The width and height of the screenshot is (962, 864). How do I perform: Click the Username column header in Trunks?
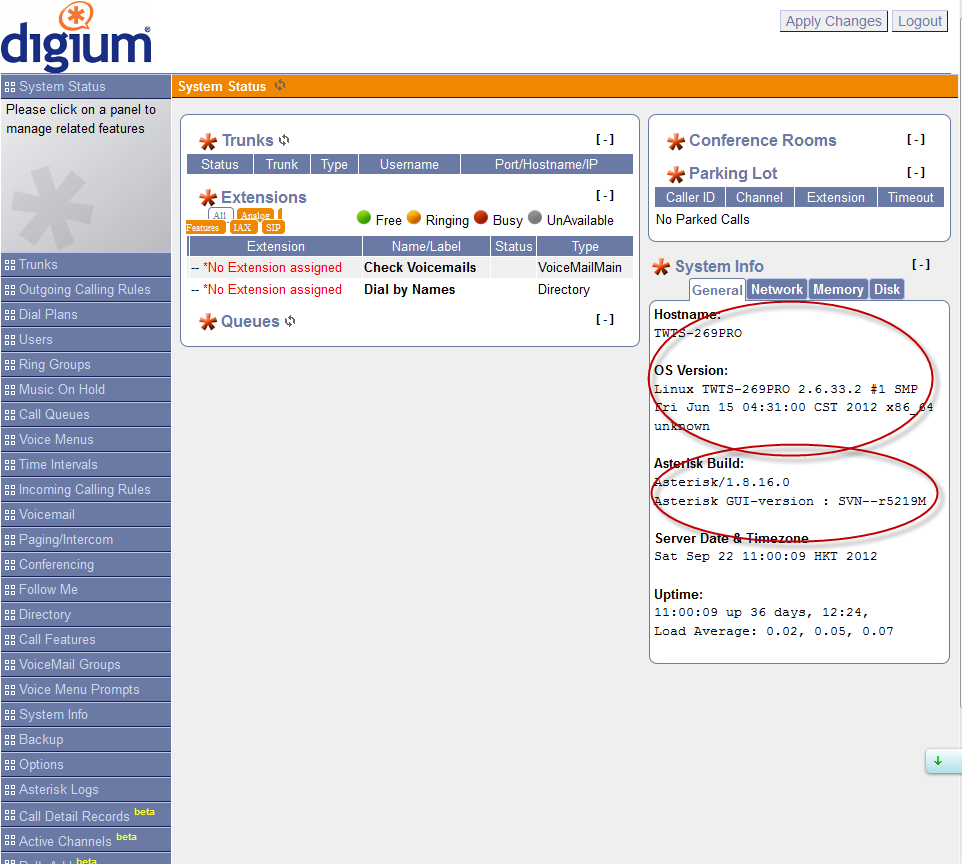pos(409,164)
